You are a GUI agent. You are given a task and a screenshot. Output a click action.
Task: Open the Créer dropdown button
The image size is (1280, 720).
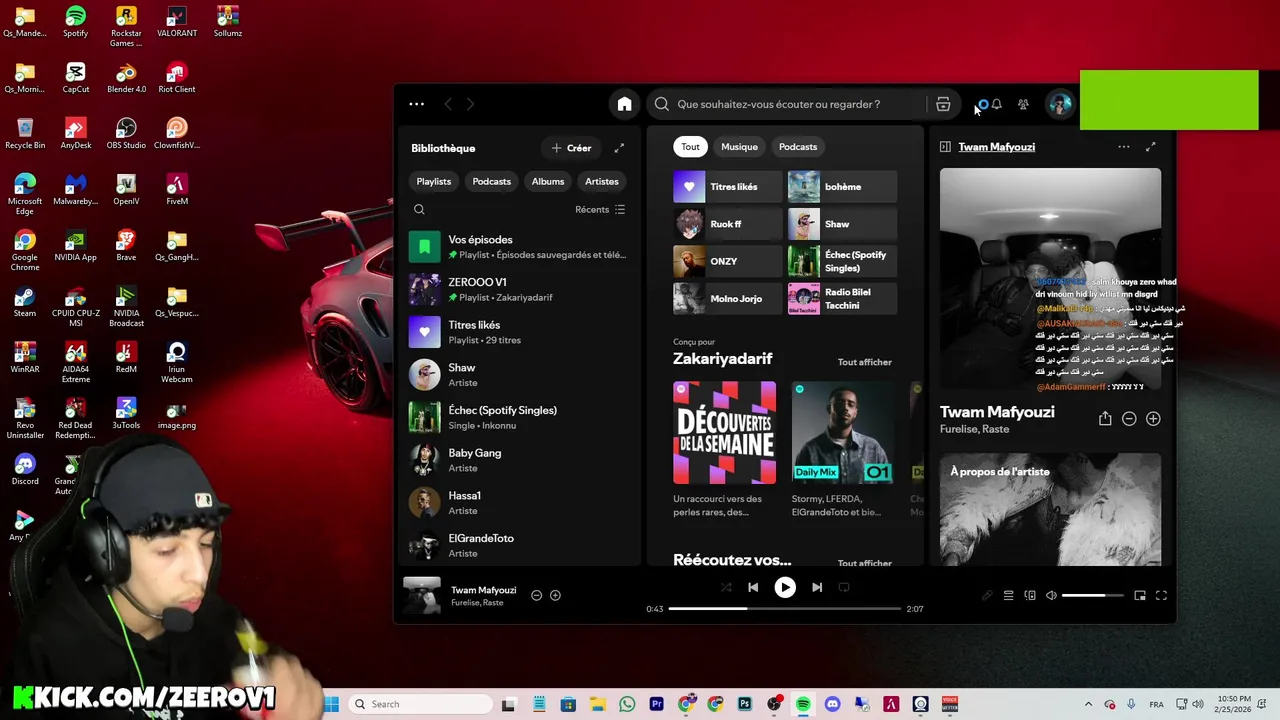pos(572,148)
